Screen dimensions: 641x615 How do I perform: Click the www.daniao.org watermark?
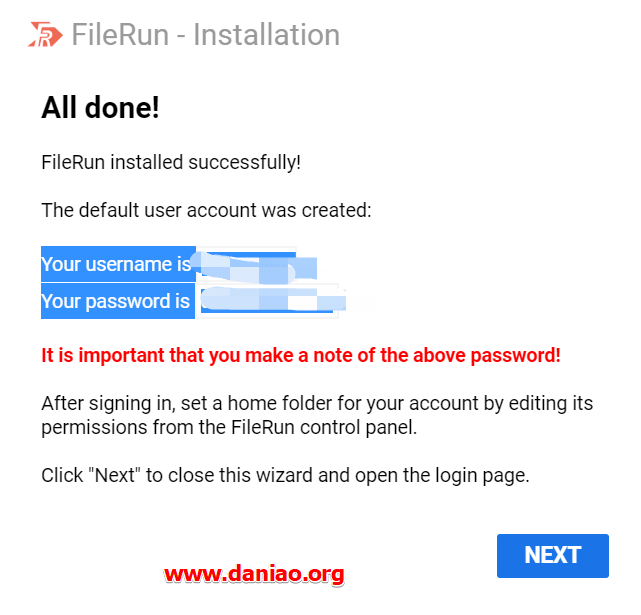254,574
